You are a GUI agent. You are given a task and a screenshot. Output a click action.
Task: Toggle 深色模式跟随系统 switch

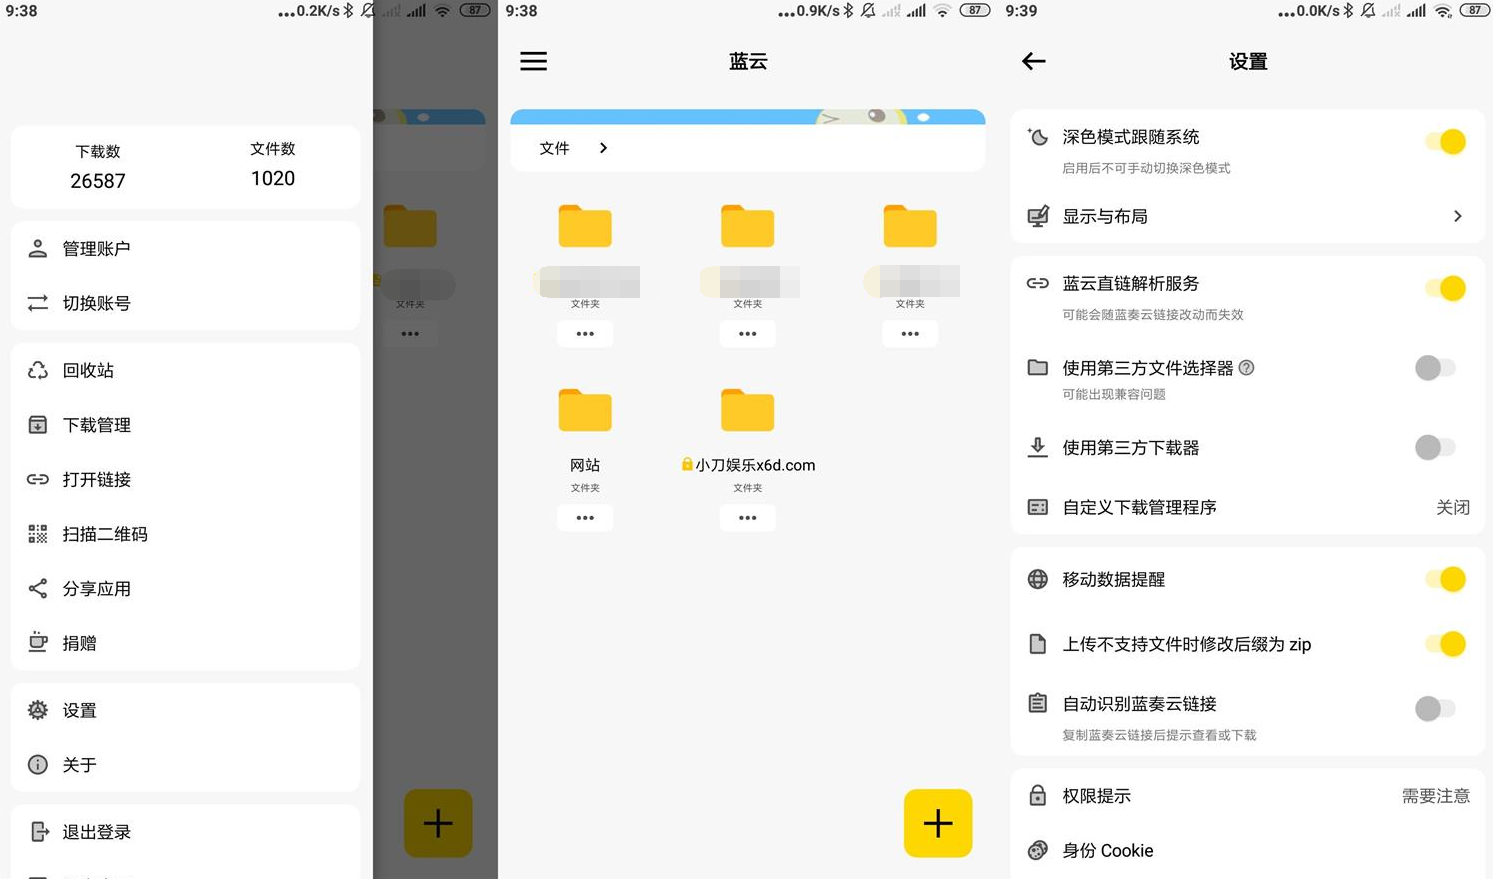[x=1446, y=142]
